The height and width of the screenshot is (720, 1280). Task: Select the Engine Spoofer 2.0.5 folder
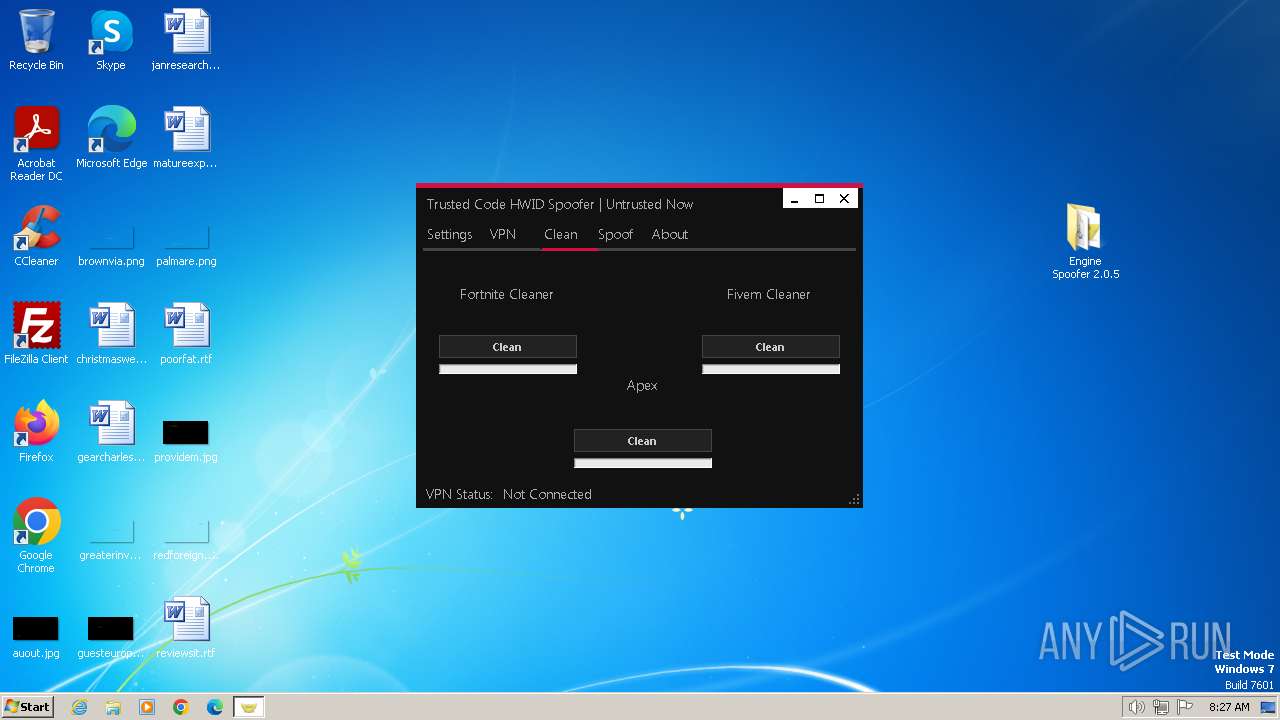[x=1085, y=241]
